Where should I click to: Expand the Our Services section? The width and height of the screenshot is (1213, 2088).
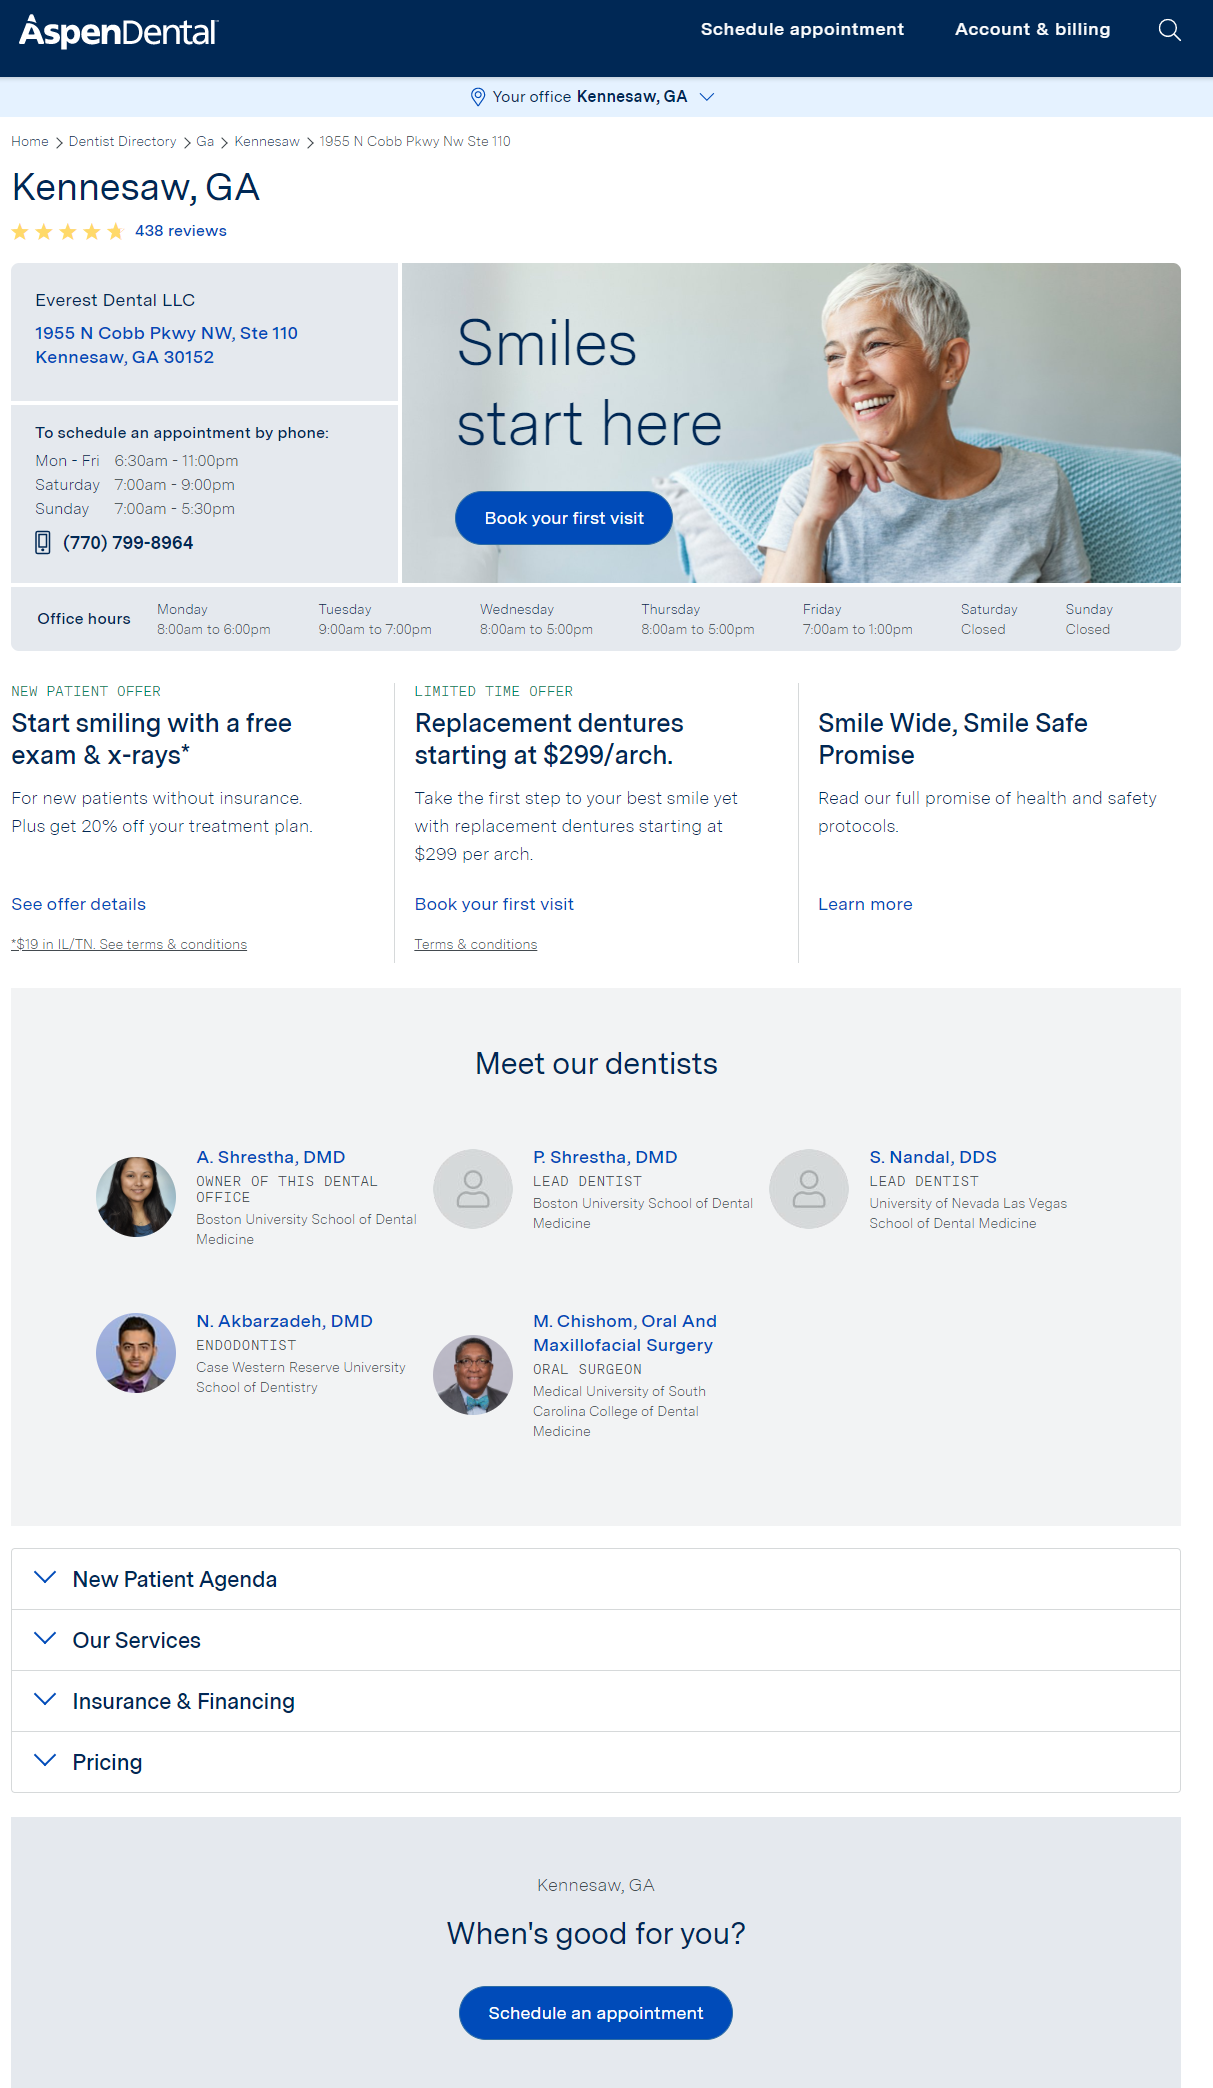click(x=596, y=1640)
